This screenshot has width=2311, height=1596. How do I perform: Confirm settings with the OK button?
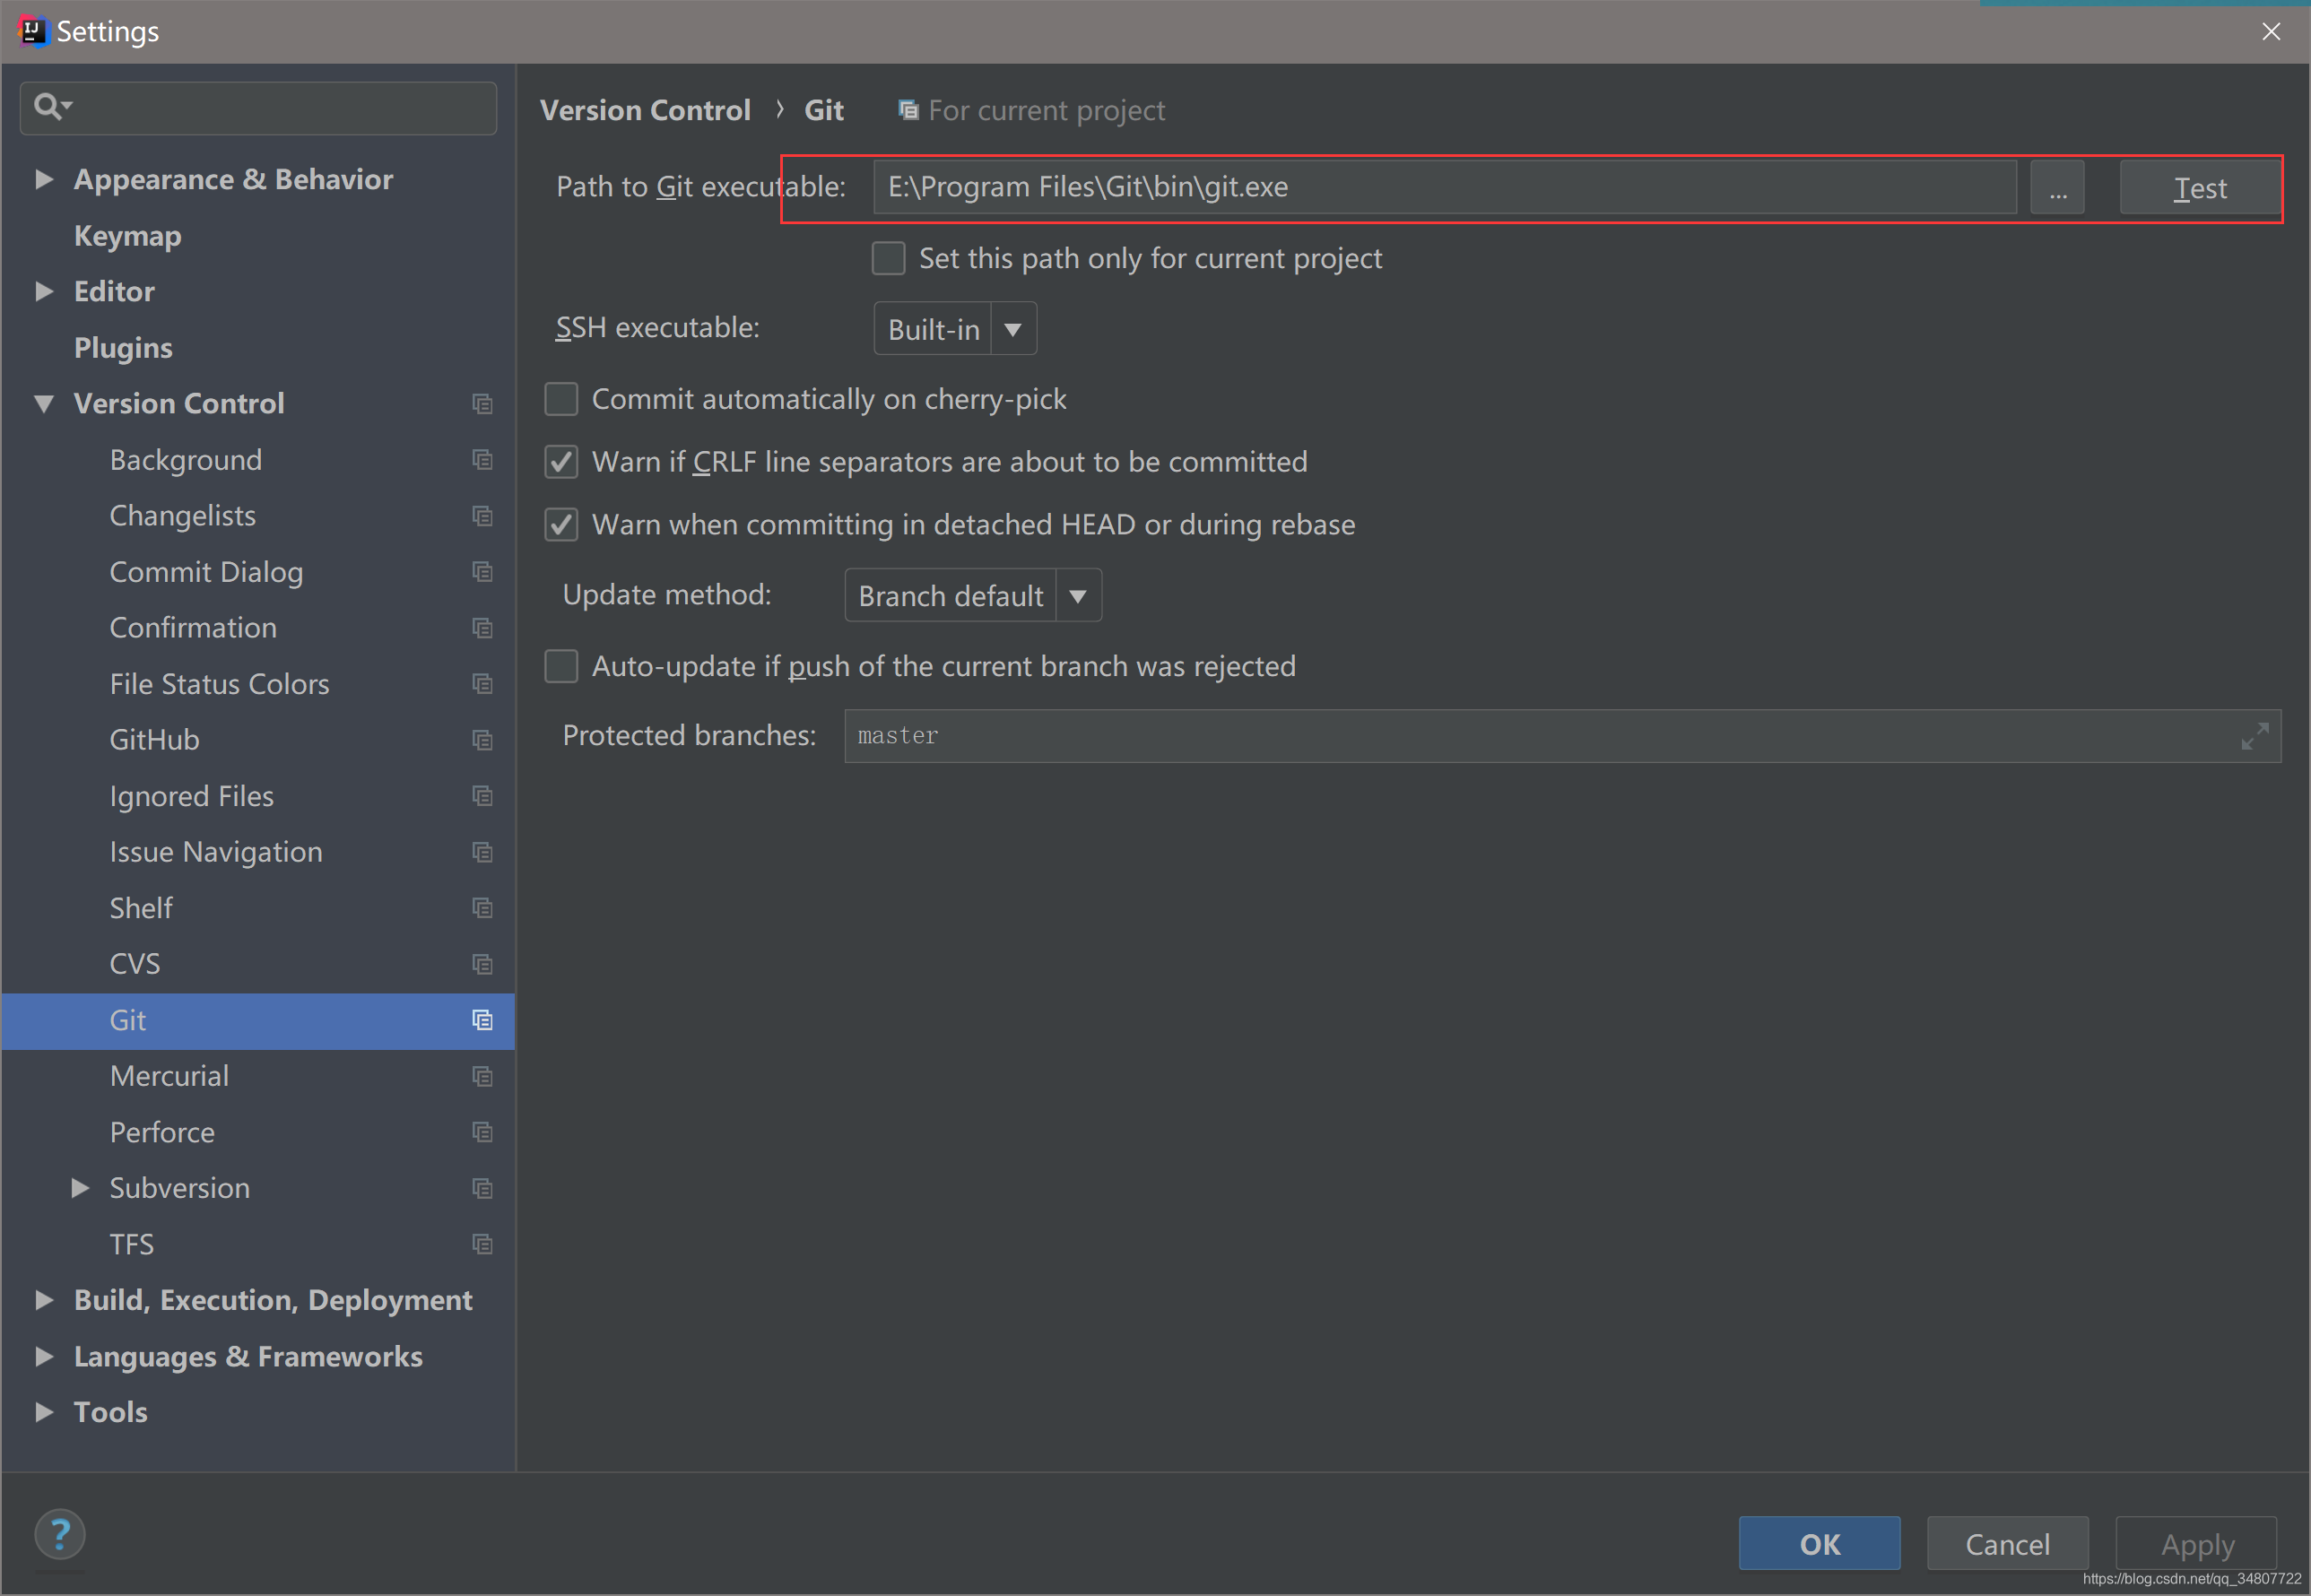point(1819,1544)
